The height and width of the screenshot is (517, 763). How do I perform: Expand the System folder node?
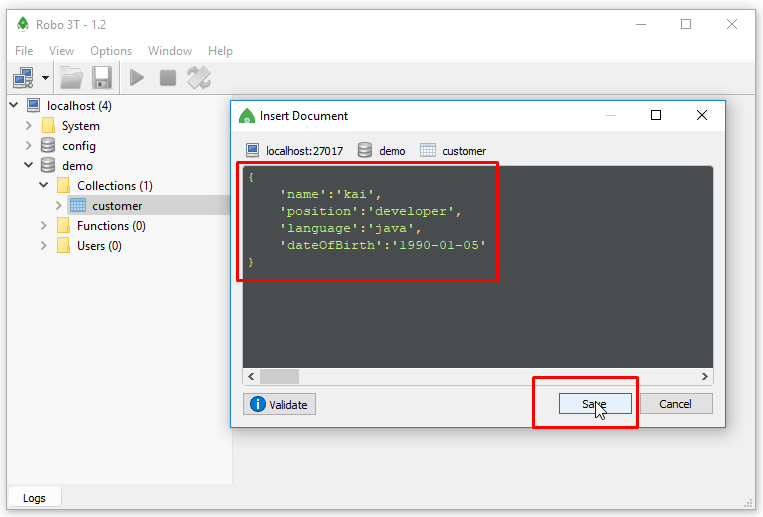pos(29,126)
